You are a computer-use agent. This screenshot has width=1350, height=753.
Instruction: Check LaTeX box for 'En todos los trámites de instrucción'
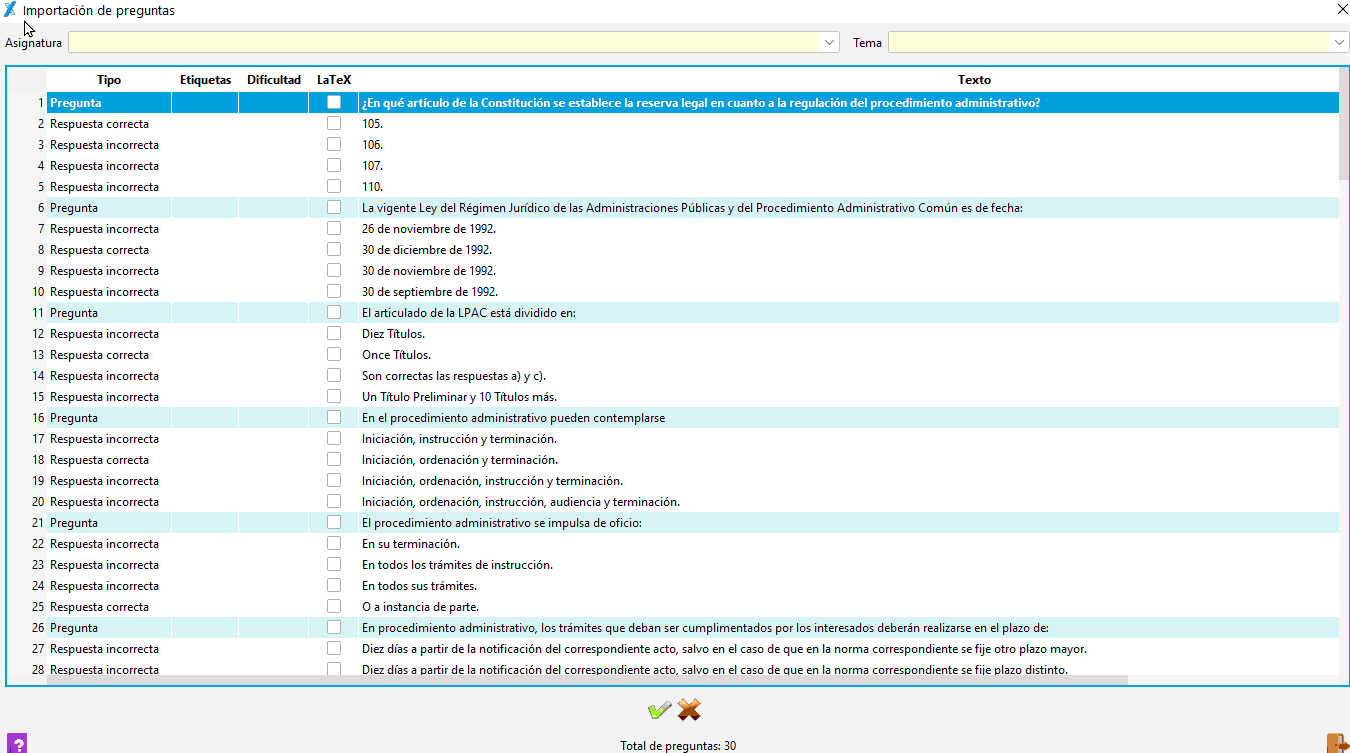[x=334, y=564]
